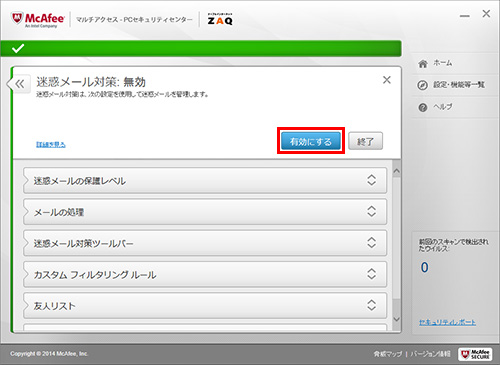Expand カスタム フィルタリング ルール section
Image resolution: width=500 pixels, height=365 pixels.
coord(205,274)
